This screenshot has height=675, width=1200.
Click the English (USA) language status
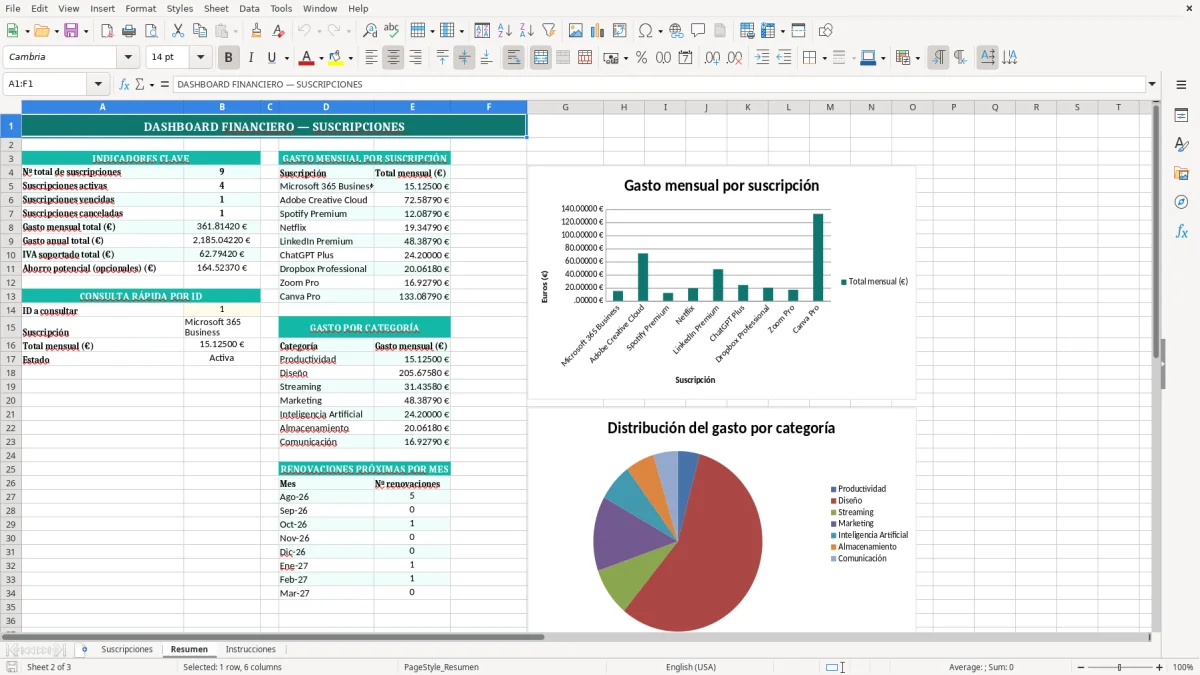691,667
